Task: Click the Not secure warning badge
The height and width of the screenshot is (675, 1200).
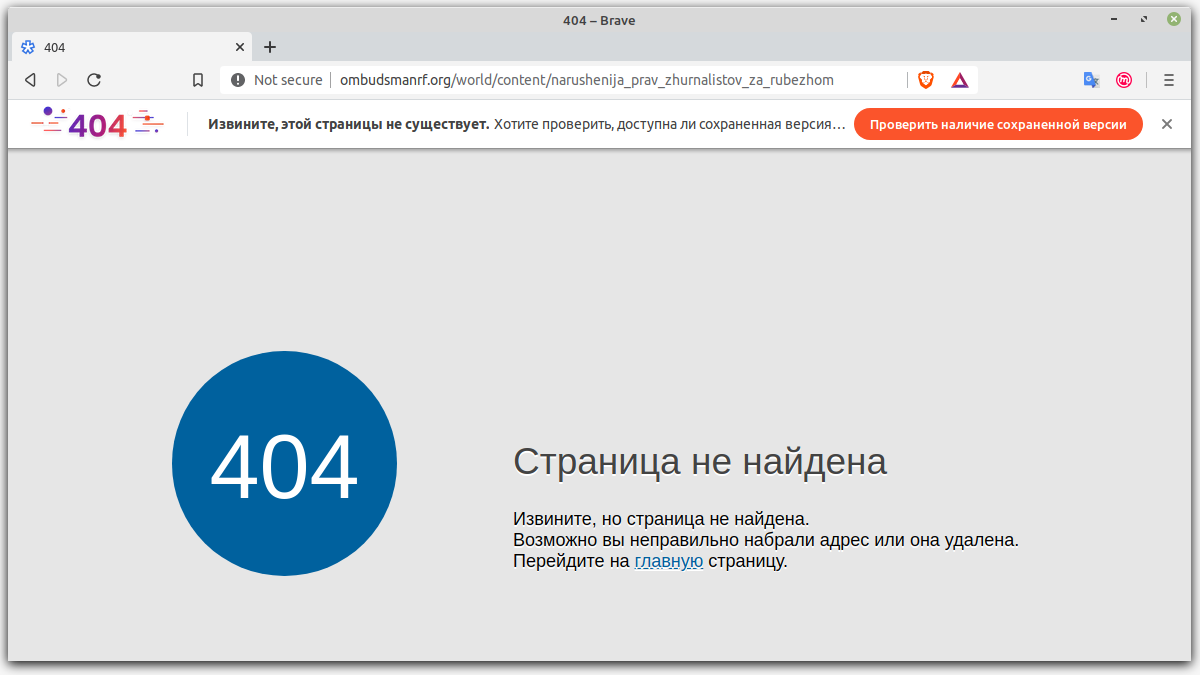Action: click(275, 79)
